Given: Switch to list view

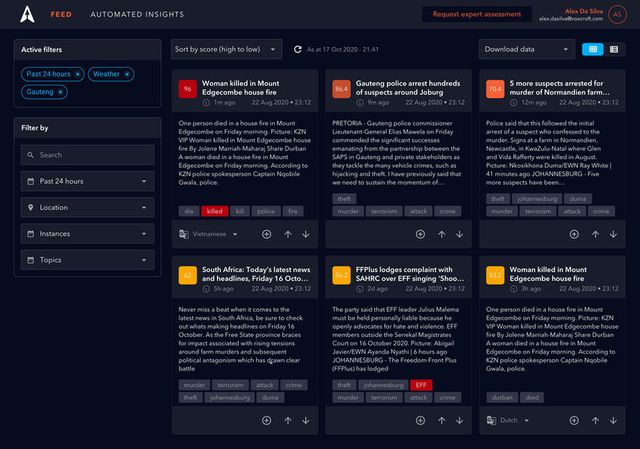Looking at the screenshot, I should coord(614,49).
